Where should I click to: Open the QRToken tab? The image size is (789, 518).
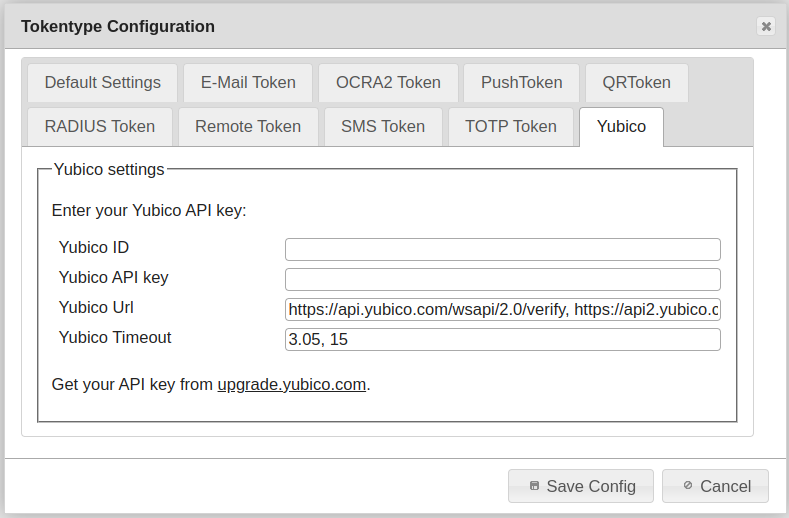637,83
